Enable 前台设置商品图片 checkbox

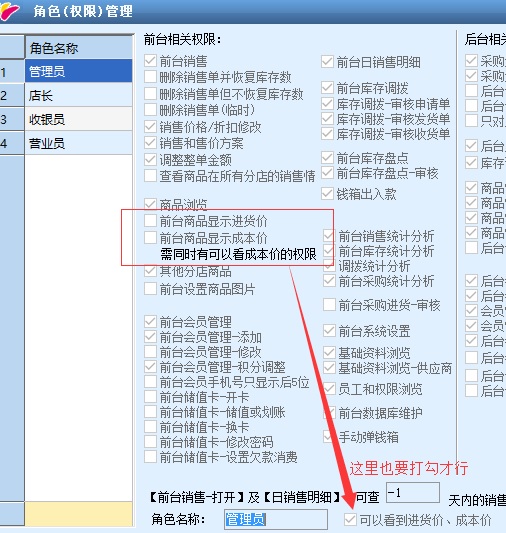coord(150,289)
